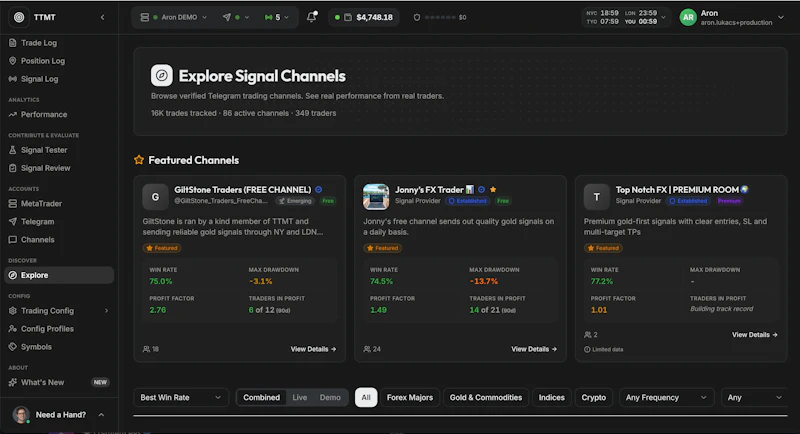The width and height of the screenshot is (800, 434).
Task: Click the shield icon next to $0
Action: 417,17
